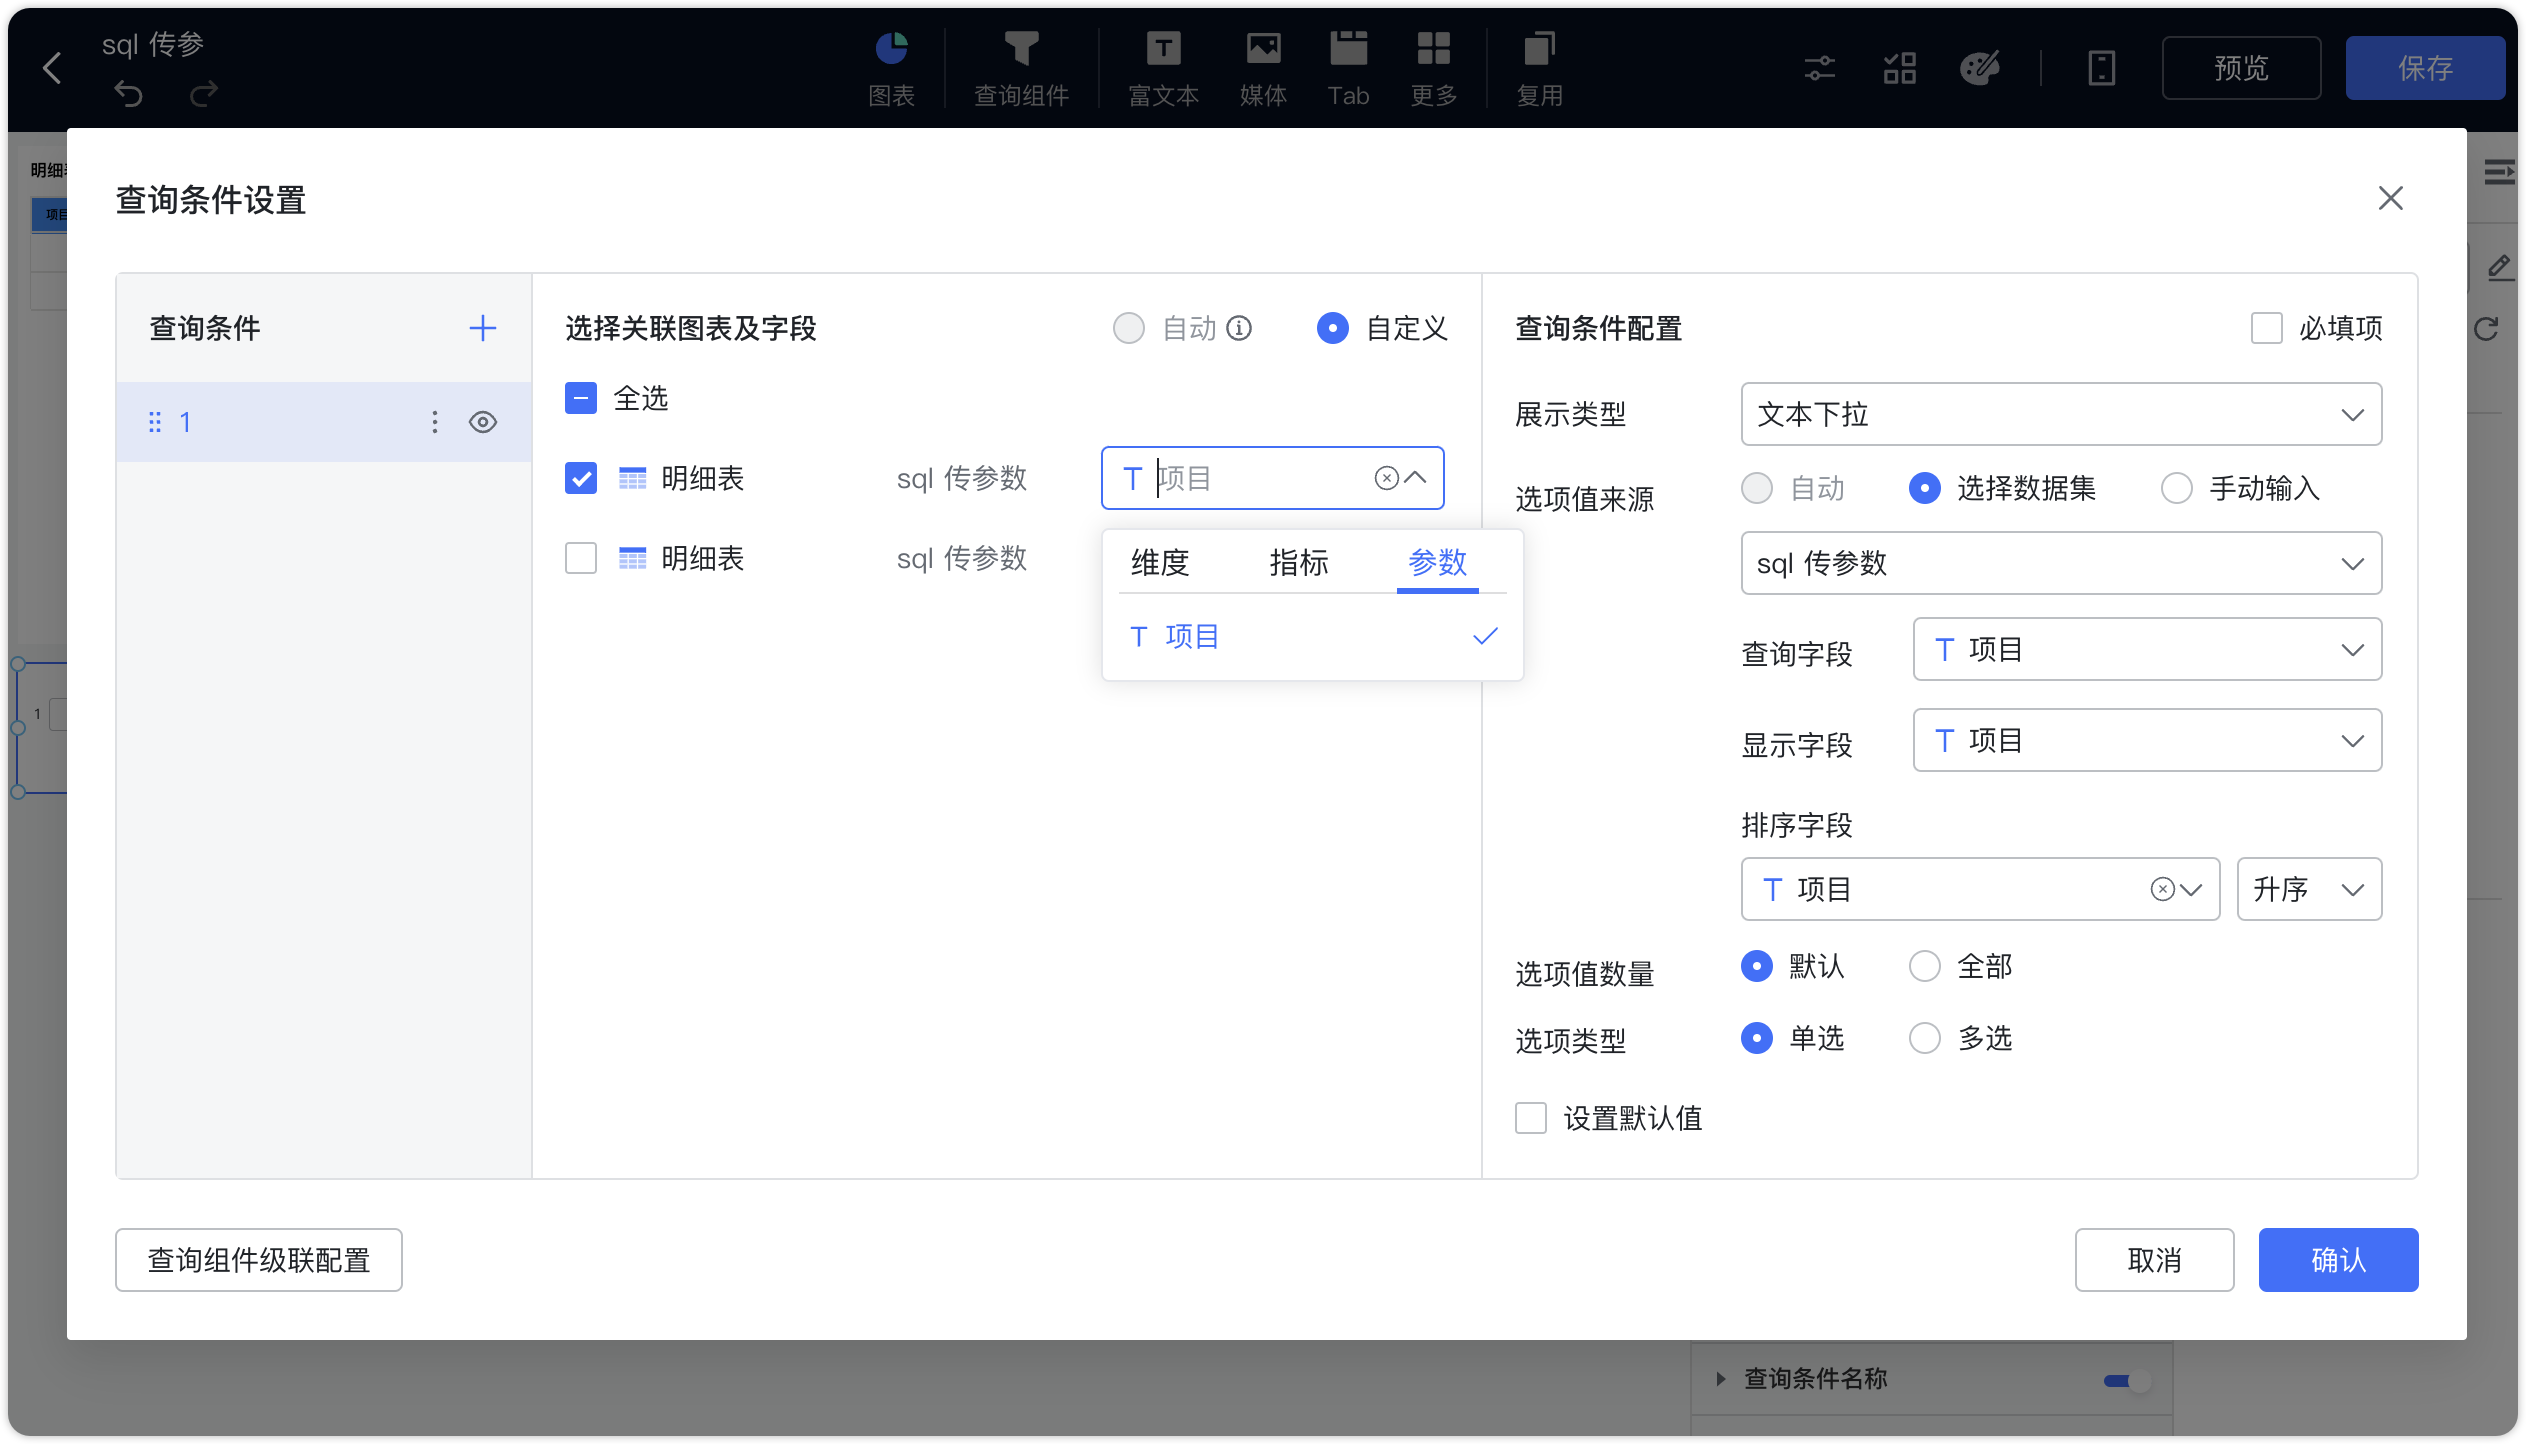Enable the 必填项 checkbox
The width and height of the screenshot is (2526, 1444).
2266,328
